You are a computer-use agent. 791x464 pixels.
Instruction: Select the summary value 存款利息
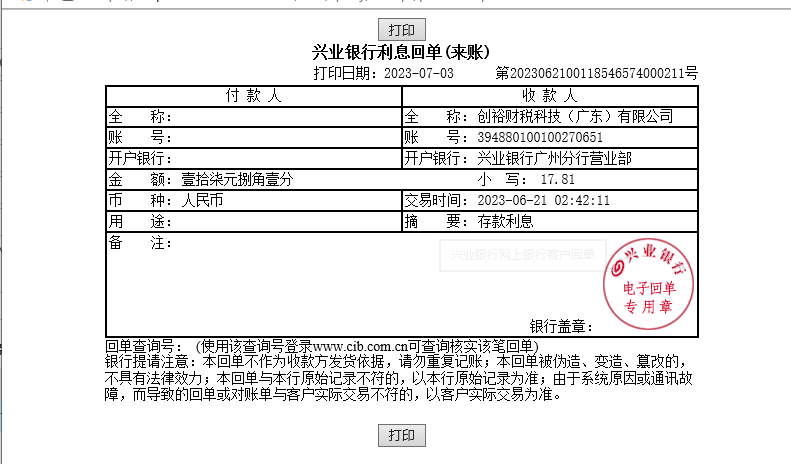[x=505, y=221]
